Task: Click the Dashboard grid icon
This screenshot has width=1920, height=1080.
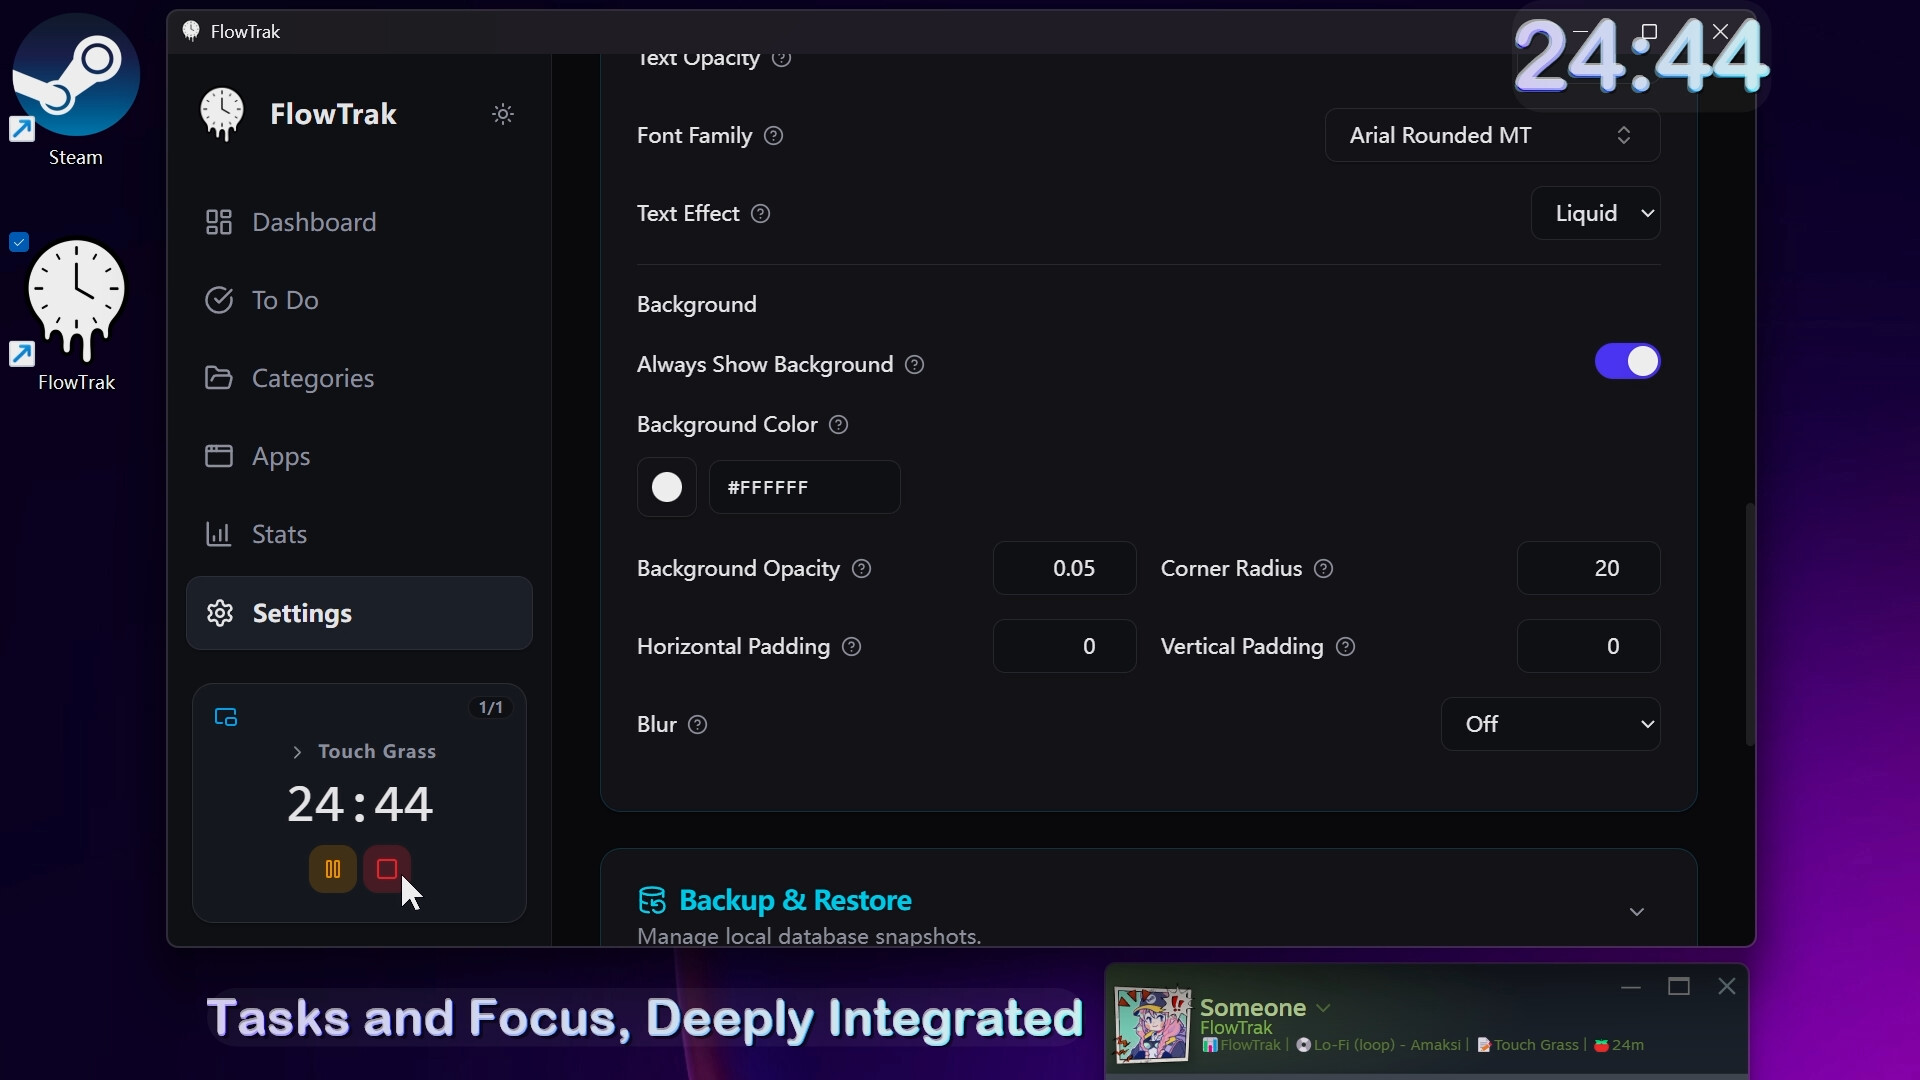Action: pos(219,222)
